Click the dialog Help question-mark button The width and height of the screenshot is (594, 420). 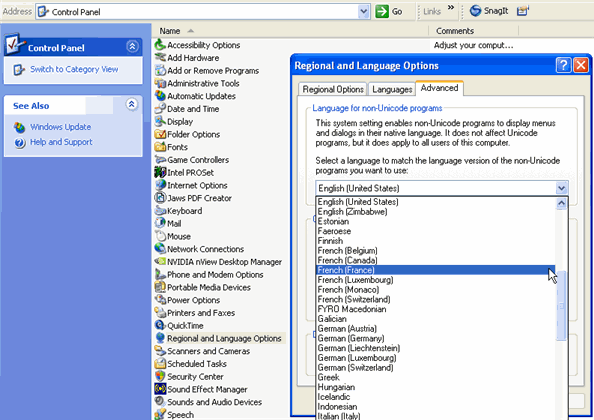[x=563, y=65]
